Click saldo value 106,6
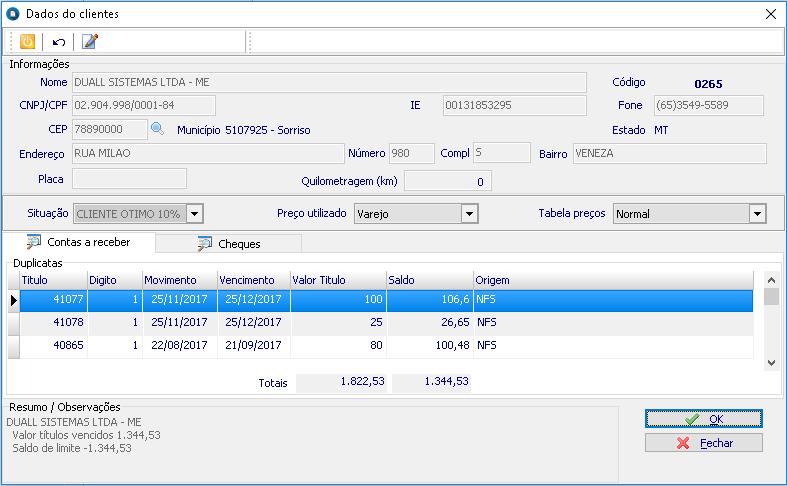 point(430,300)
